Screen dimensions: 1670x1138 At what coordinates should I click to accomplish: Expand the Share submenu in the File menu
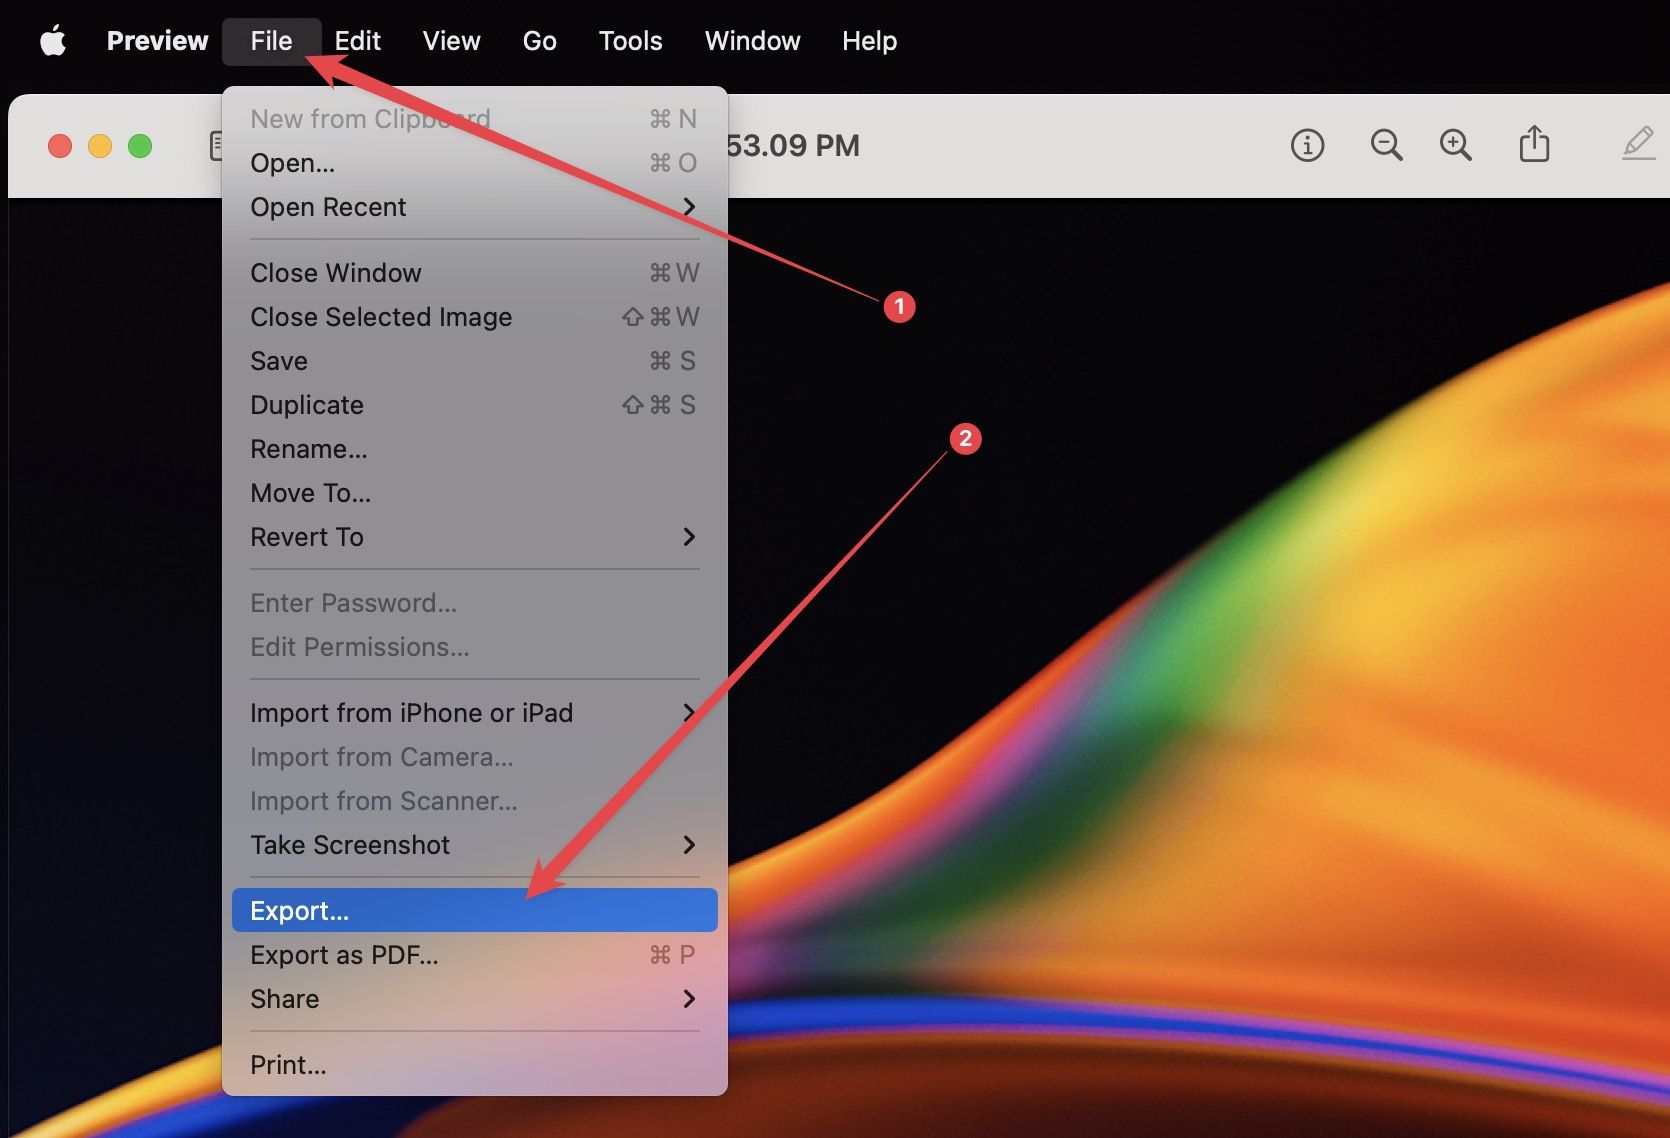click(x=284, y=999)
